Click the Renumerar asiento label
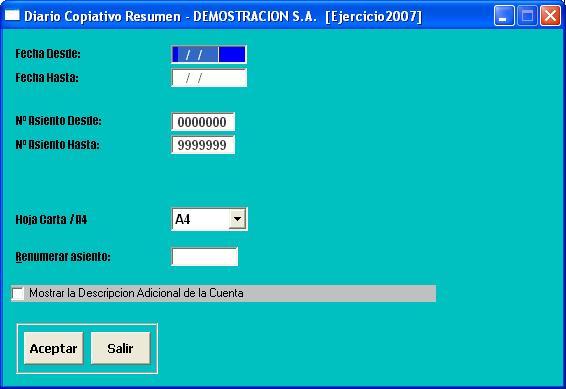Image resolution: width=566 pixels, height=389 pixels. tap(63, 257)
